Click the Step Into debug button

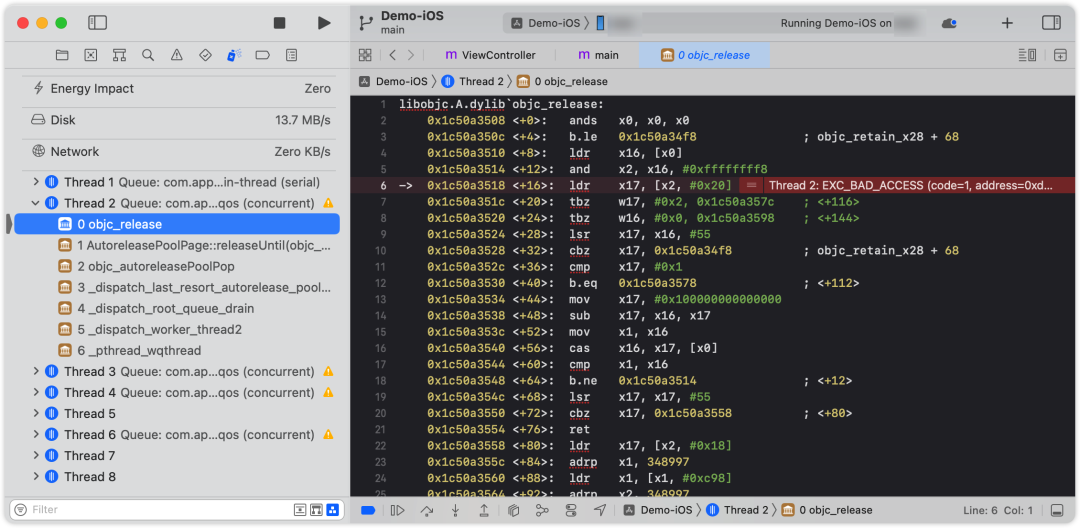coord(456,510)
